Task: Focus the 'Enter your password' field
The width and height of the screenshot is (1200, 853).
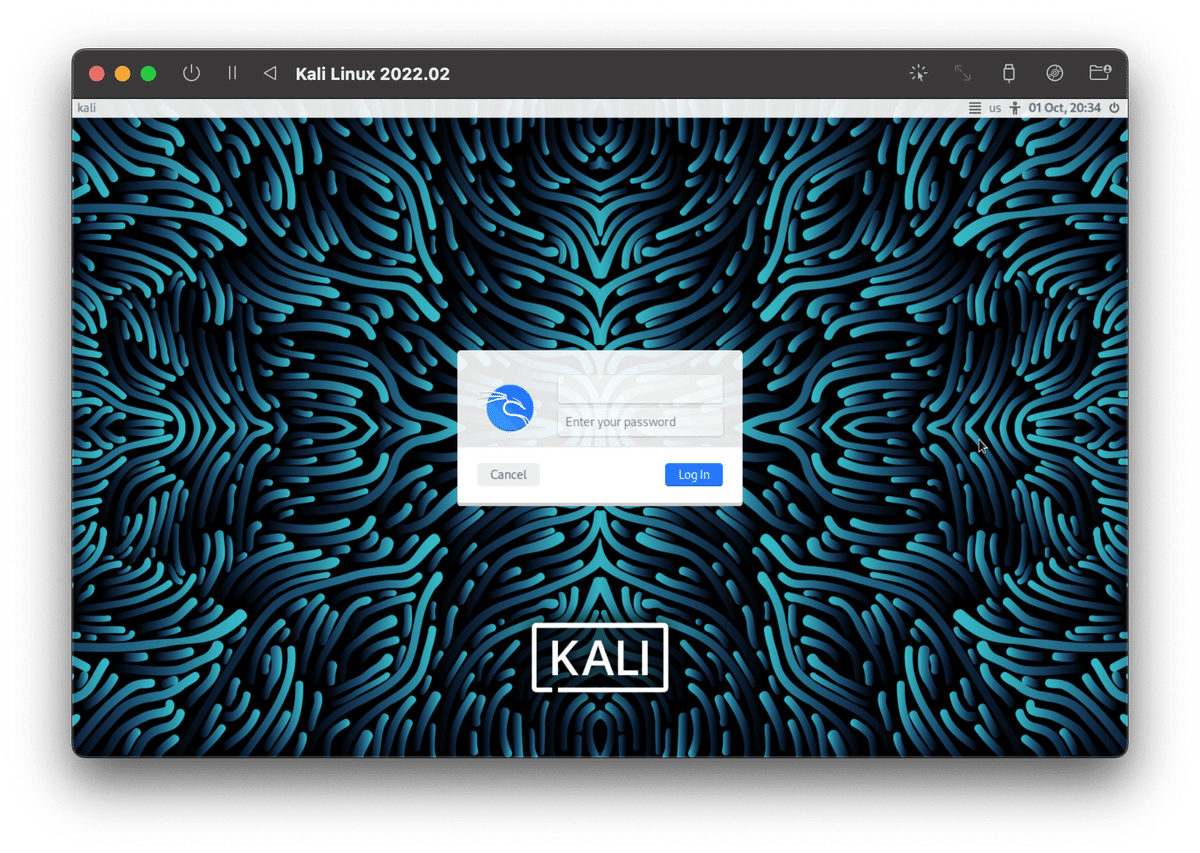Action: [x=640, y=422]
